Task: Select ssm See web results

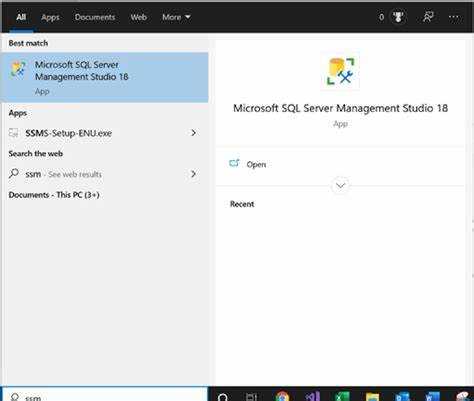Action: point(105,174)
